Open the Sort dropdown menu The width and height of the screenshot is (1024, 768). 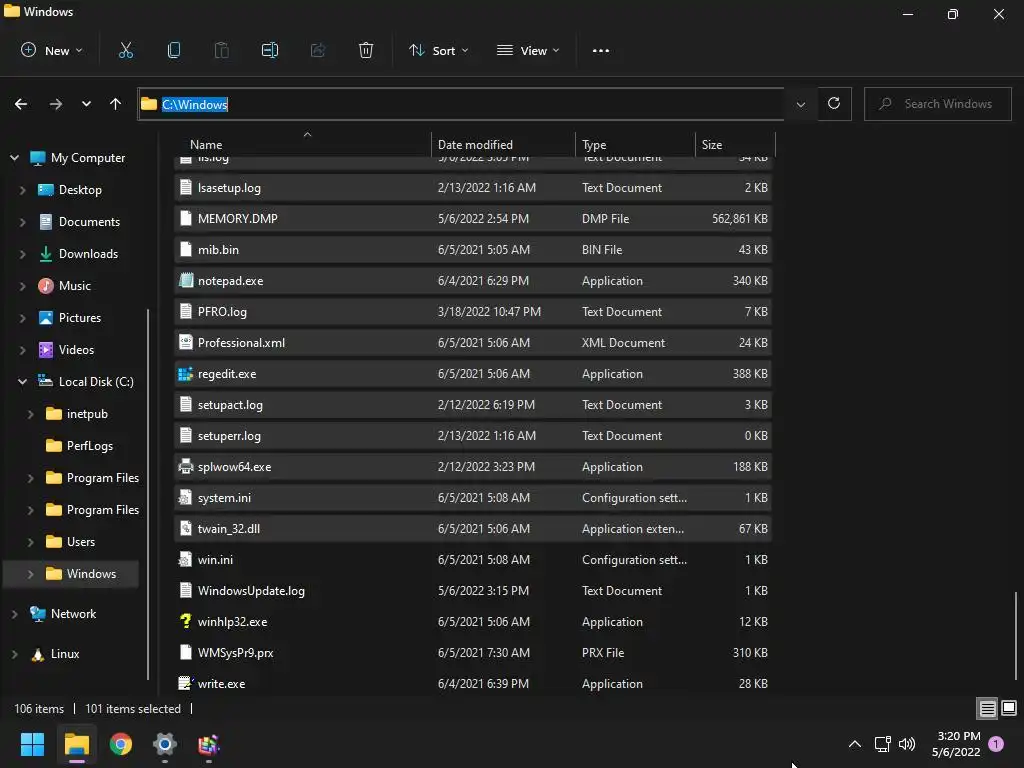[439, 50]
